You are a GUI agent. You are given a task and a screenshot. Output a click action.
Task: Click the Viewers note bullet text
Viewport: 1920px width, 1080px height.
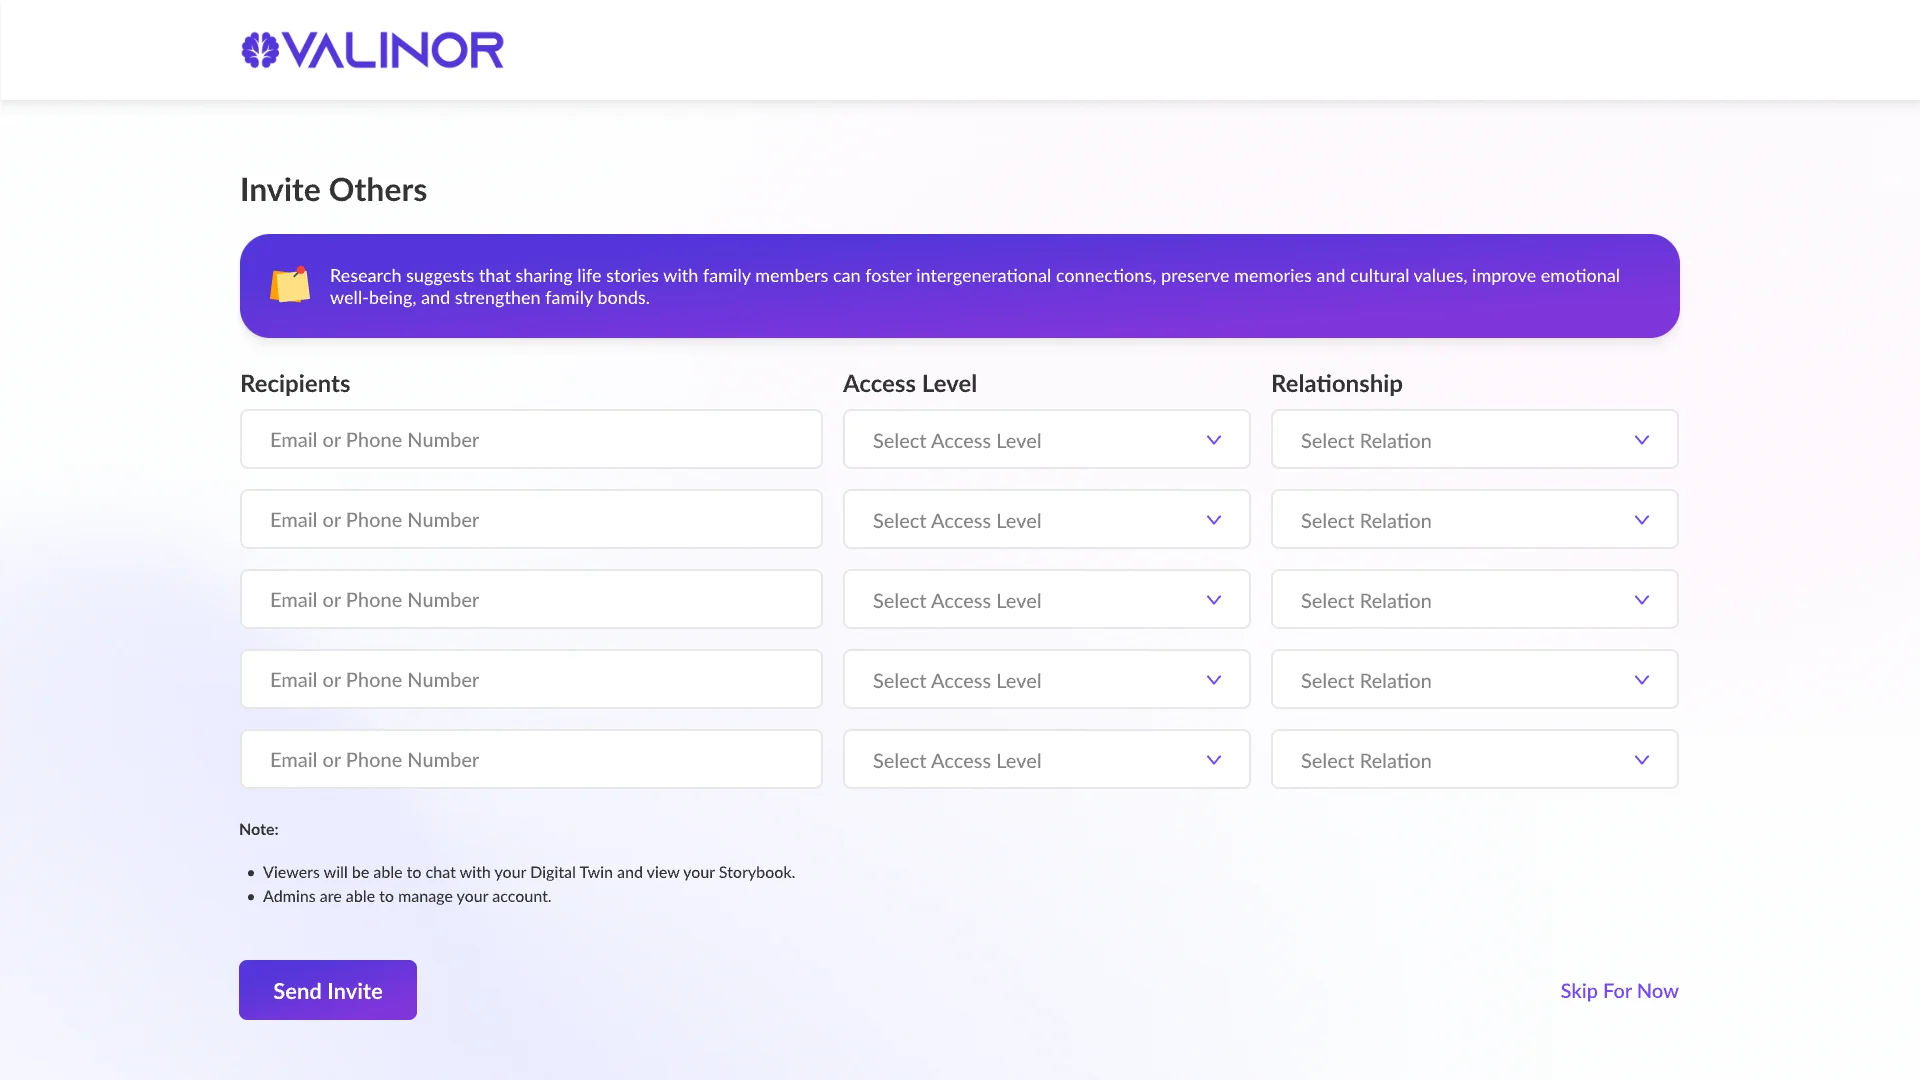529,872
